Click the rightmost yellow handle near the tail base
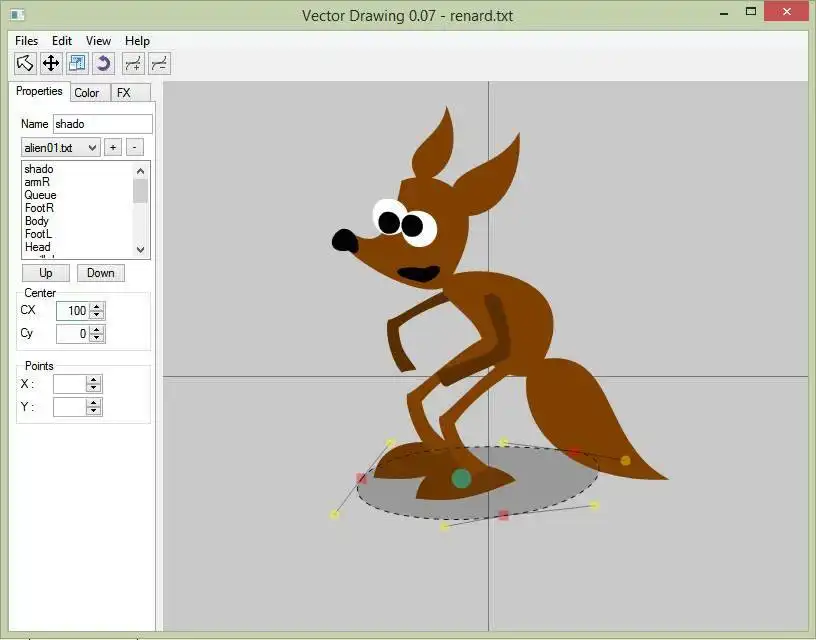816x640 pixels. point(595,505)
